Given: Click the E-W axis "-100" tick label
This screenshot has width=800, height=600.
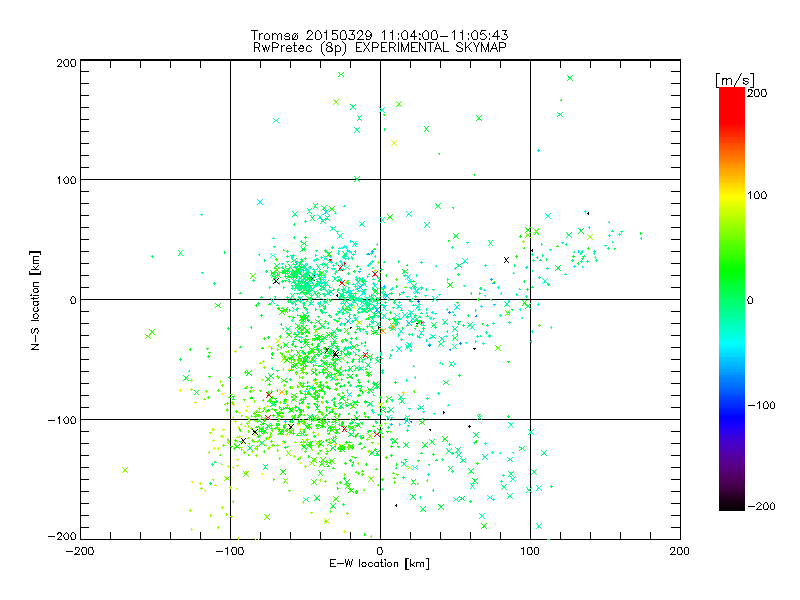Looking at the screenshot, I should click(230, 551).
